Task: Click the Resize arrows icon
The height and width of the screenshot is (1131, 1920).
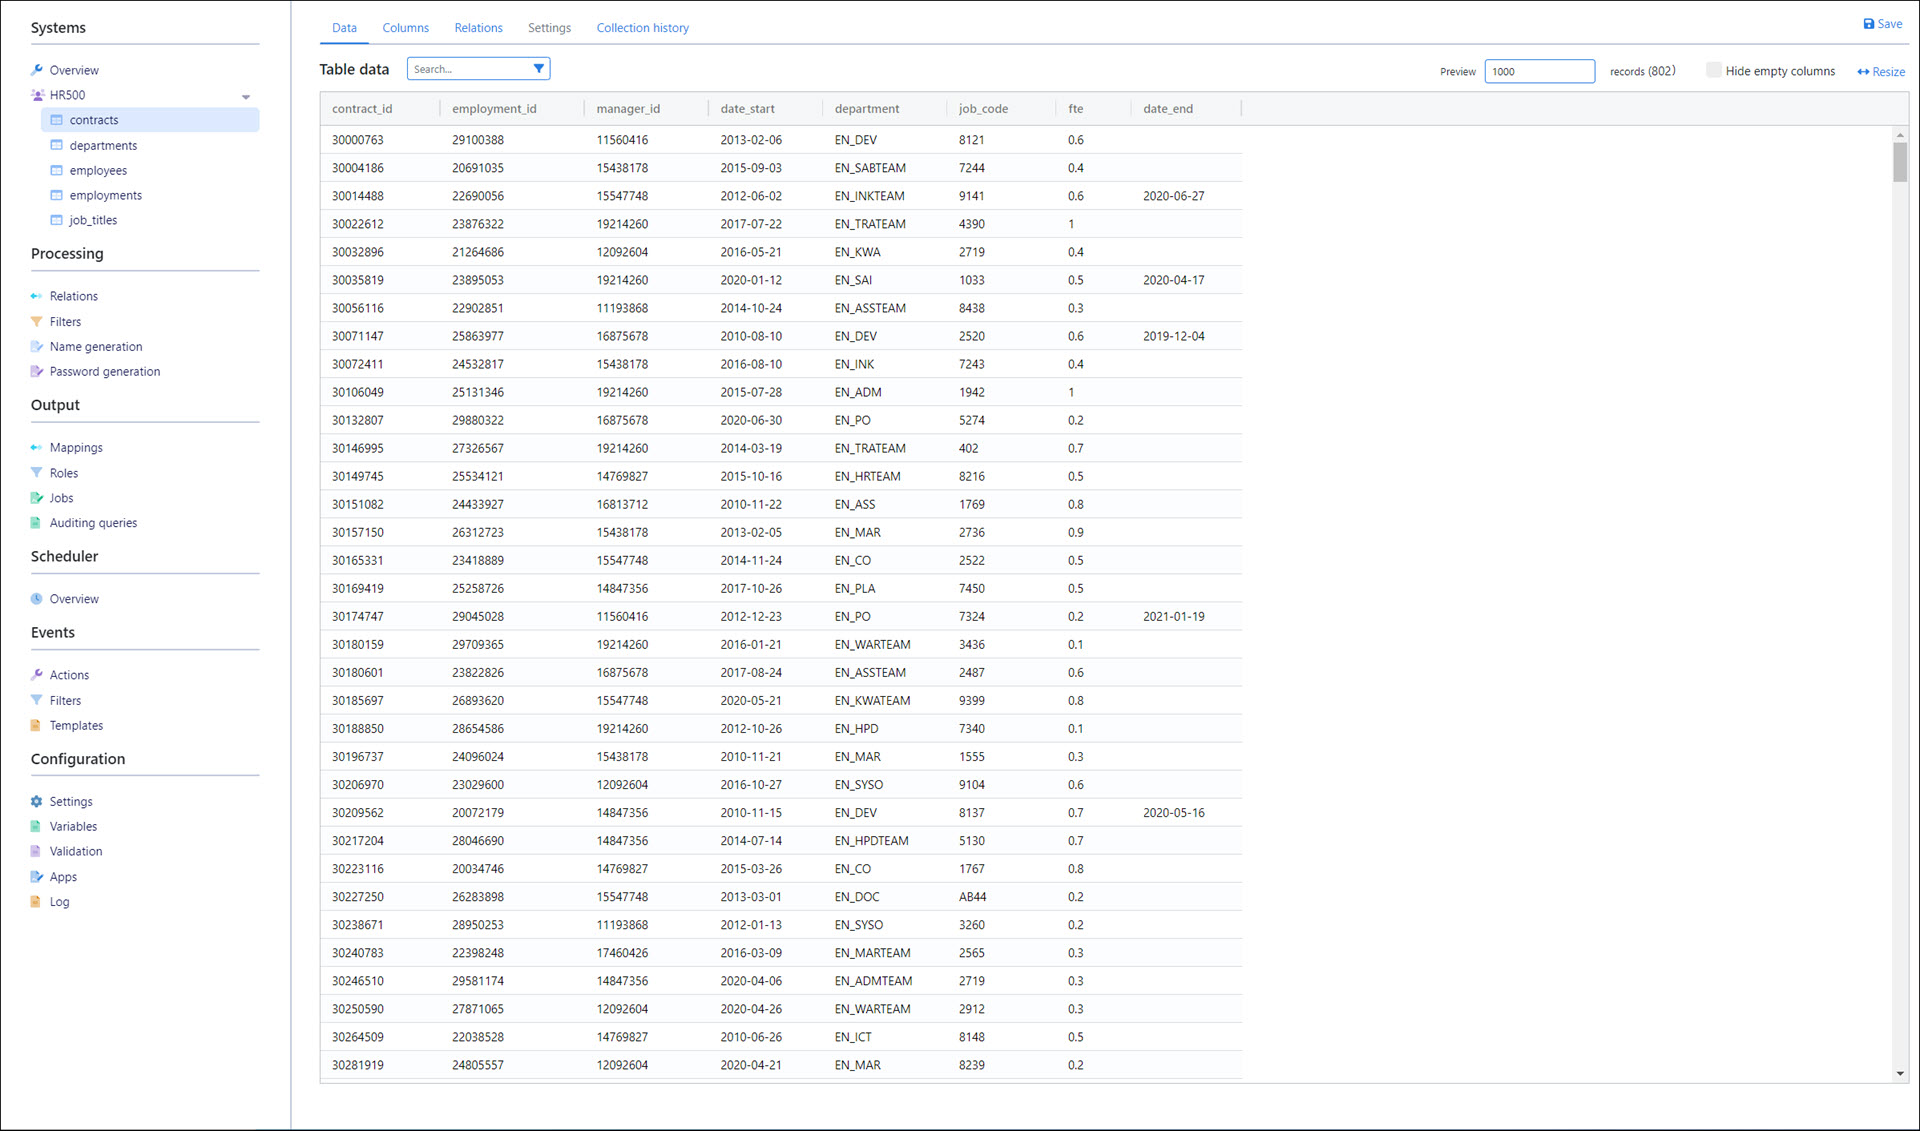Action: coord(1863,72)
